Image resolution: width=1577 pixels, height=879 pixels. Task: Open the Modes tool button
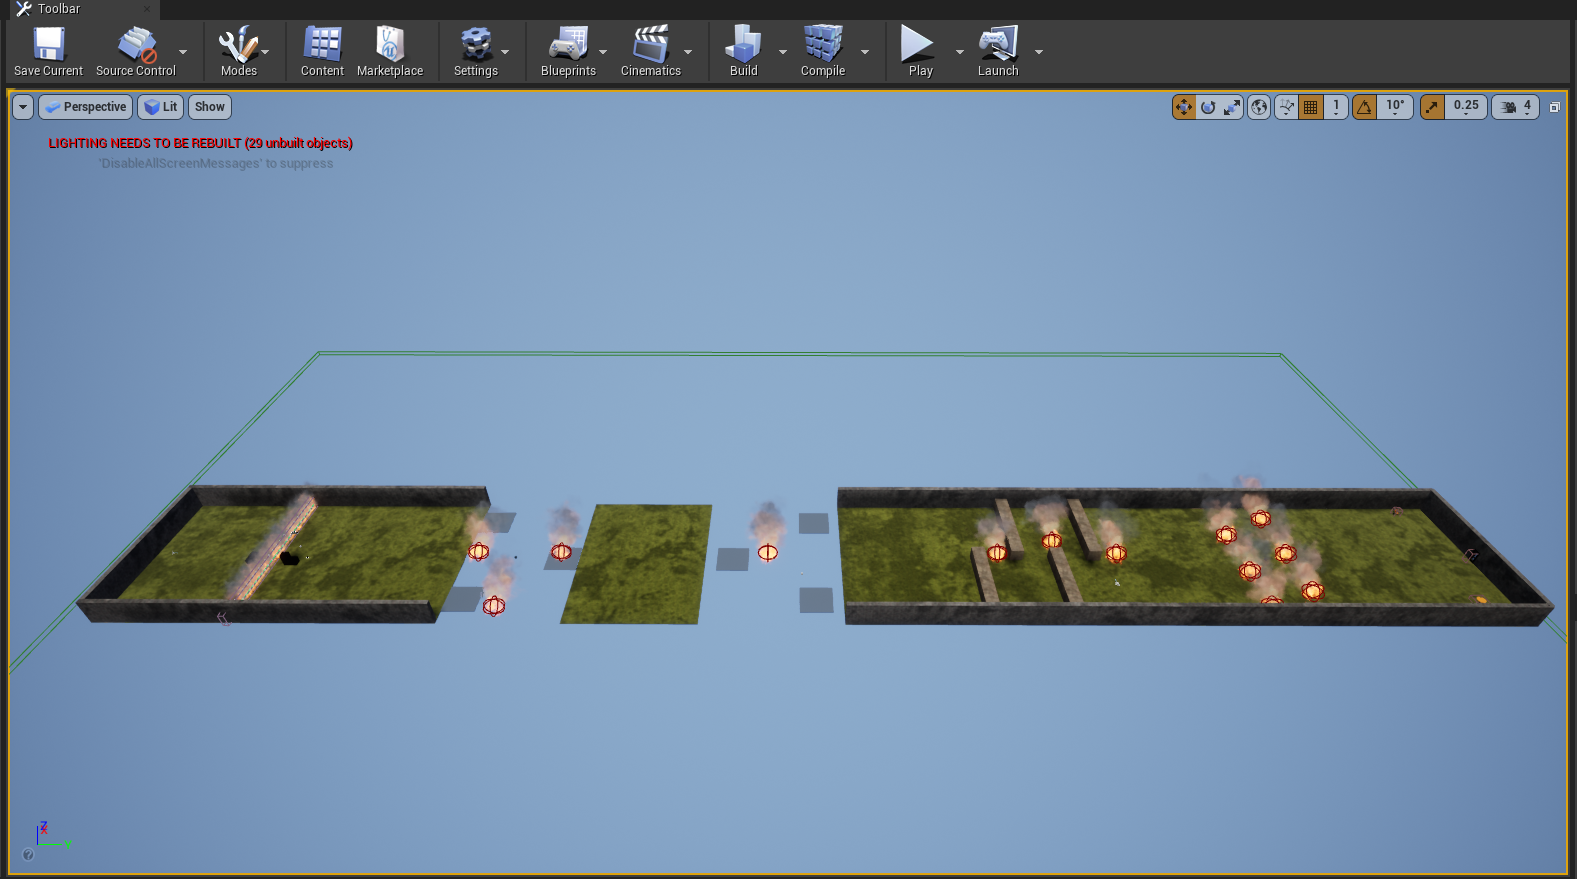click(x=239, y=52)
